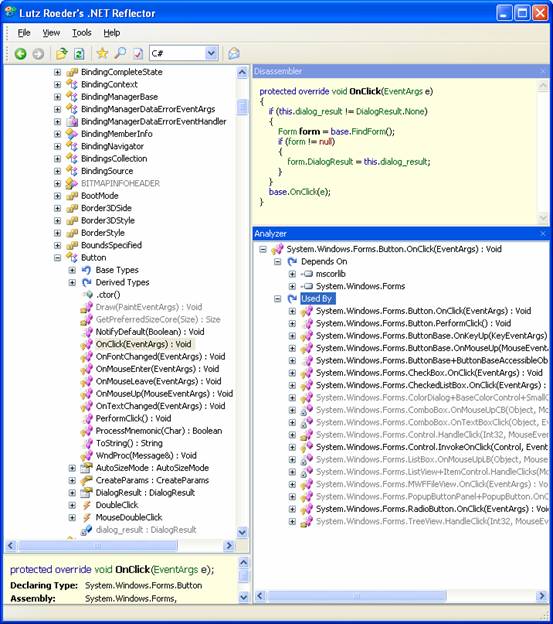Click info pane scrollbar down arrow
The image size is (553, 624).
pos(243,597)
